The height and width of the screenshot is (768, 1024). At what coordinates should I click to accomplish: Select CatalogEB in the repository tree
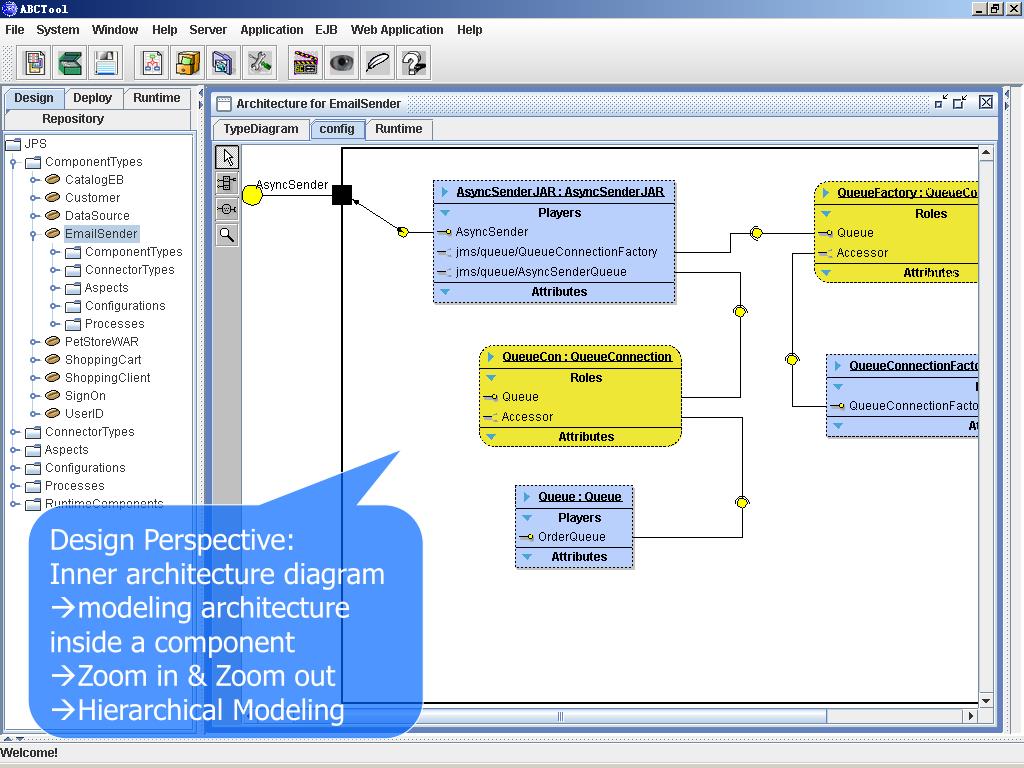pyautogui.click(x=94, y=180)
